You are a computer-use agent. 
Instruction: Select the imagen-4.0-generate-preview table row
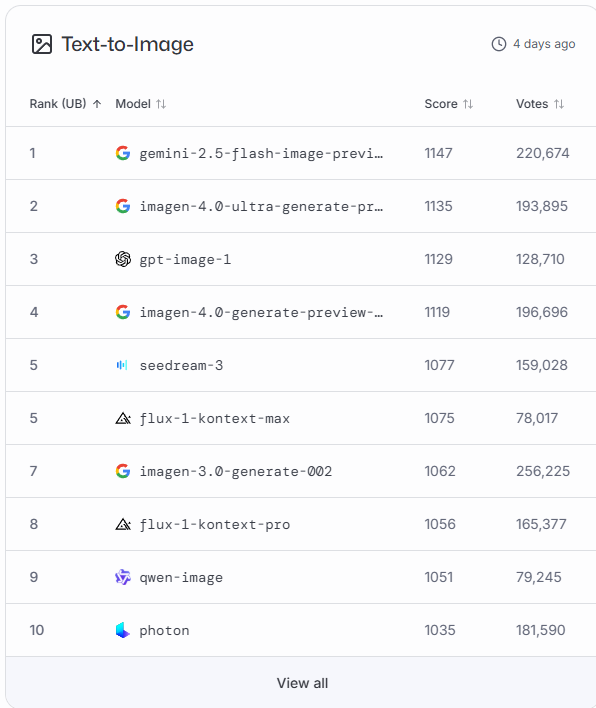point(301,312)
